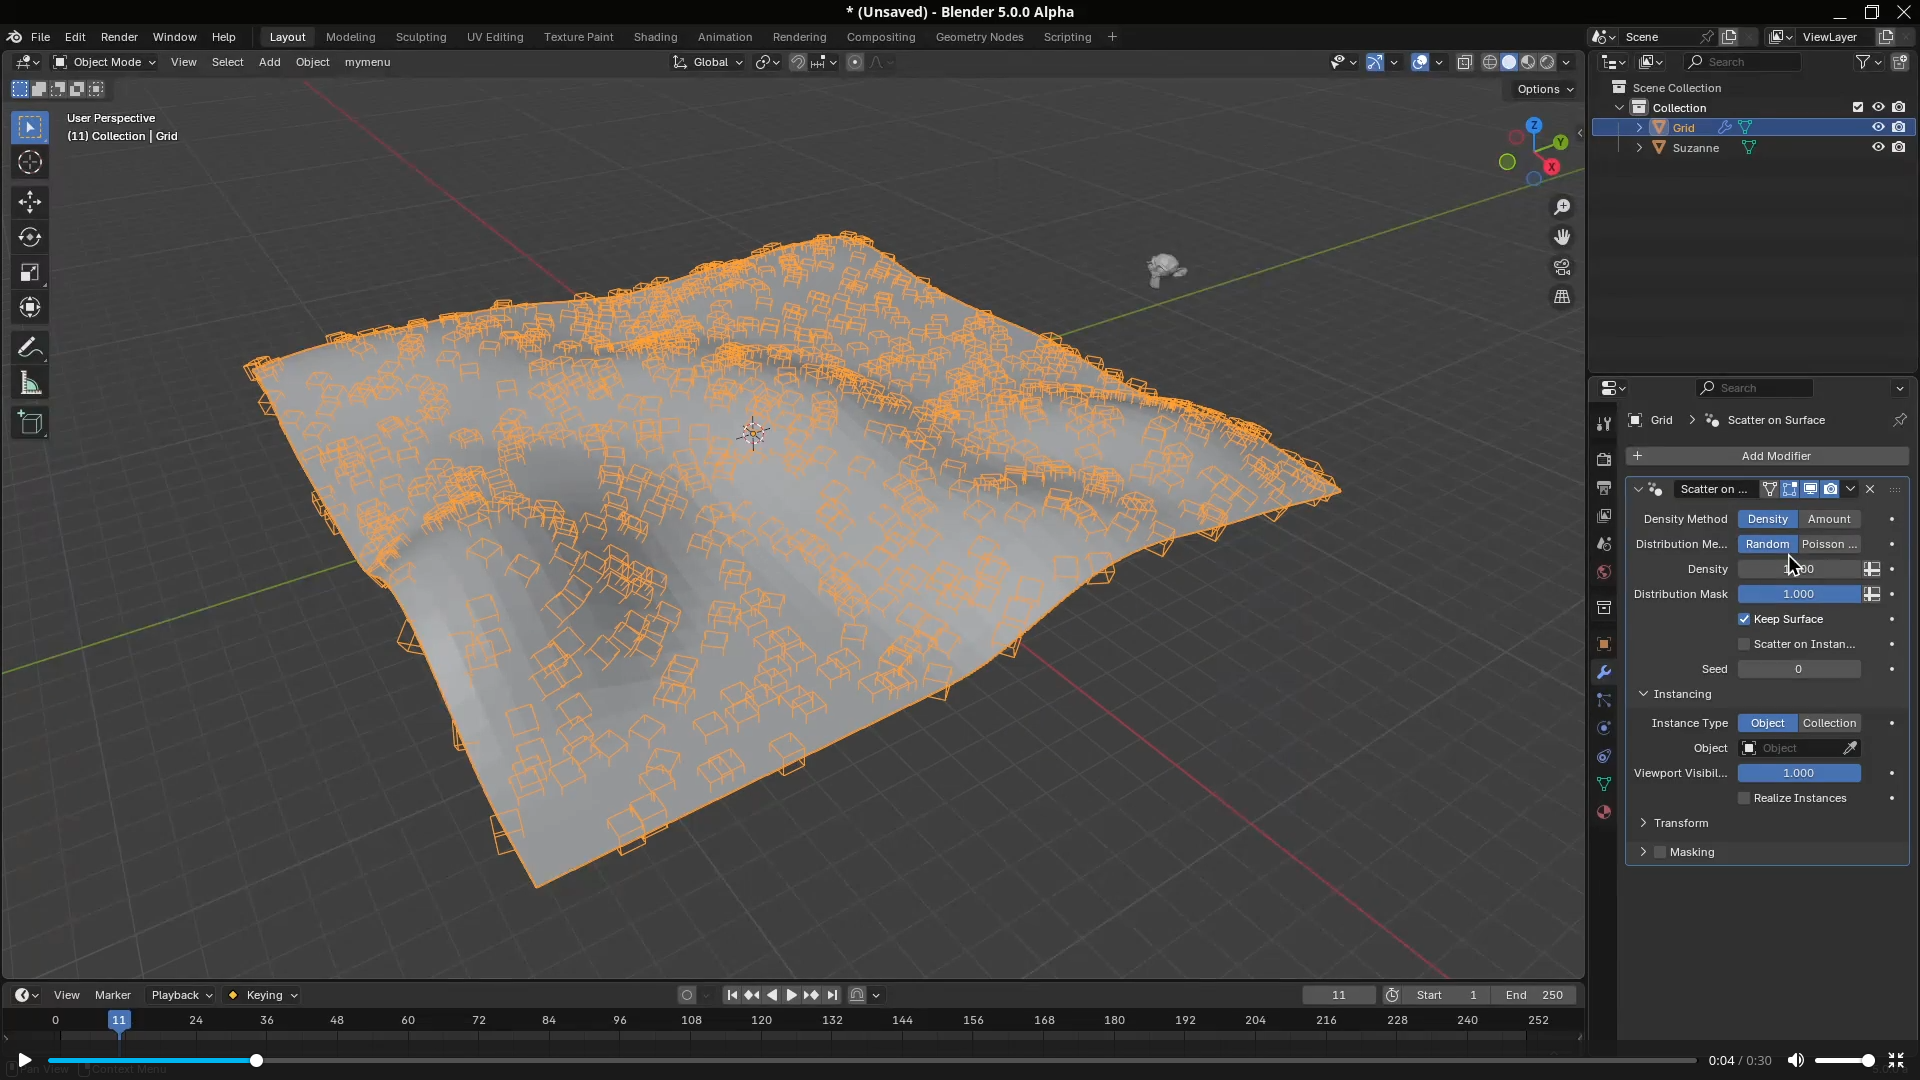Switch to the Geometry Nodes workspace tab
The image size is (1920, 1080).
(x=980, y=37)
